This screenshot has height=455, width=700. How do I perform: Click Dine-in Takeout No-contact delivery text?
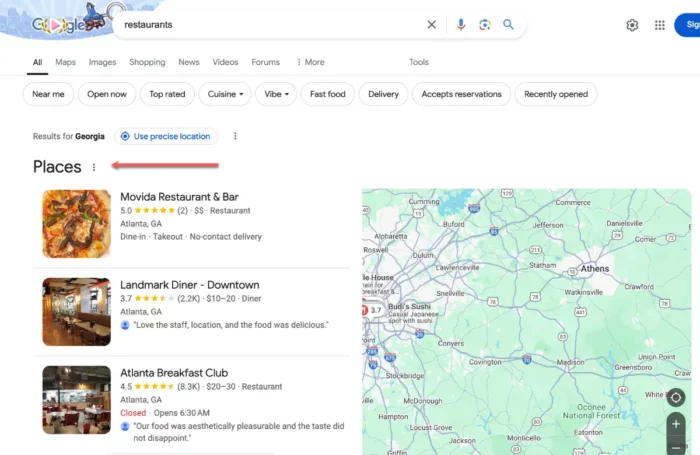coord(191,237)
